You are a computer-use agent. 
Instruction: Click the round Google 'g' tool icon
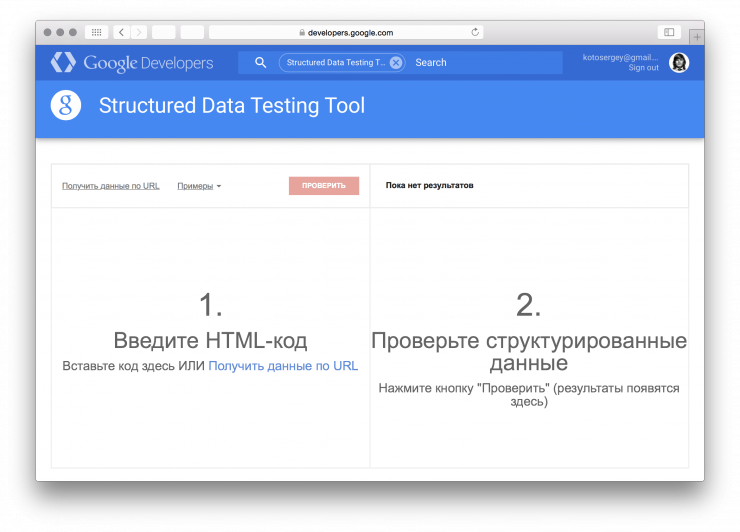pos(66,105)
